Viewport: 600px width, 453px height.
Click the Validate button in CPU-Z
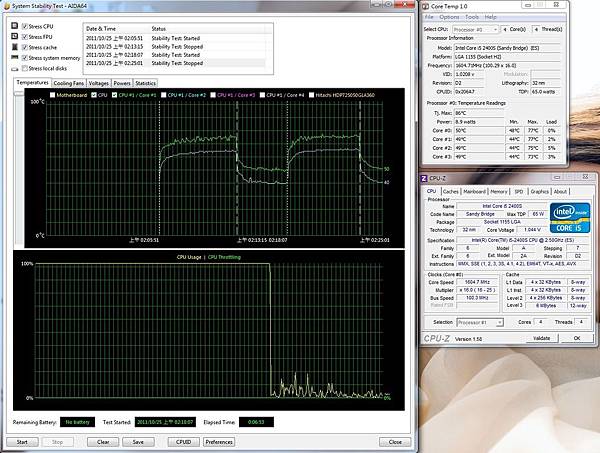pos(541,338)
